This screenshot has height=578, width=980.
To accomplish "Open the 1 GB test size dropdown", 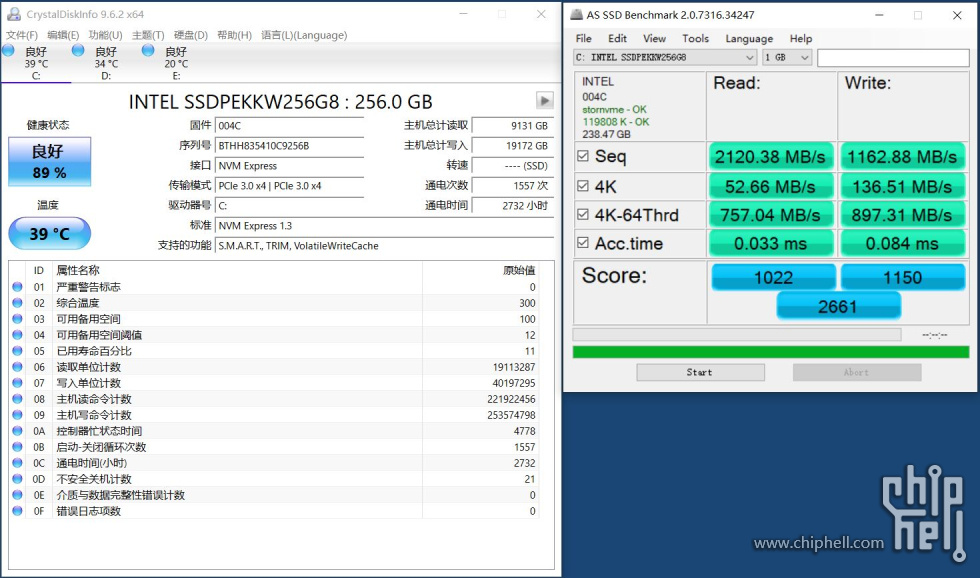I will (787, 57).
